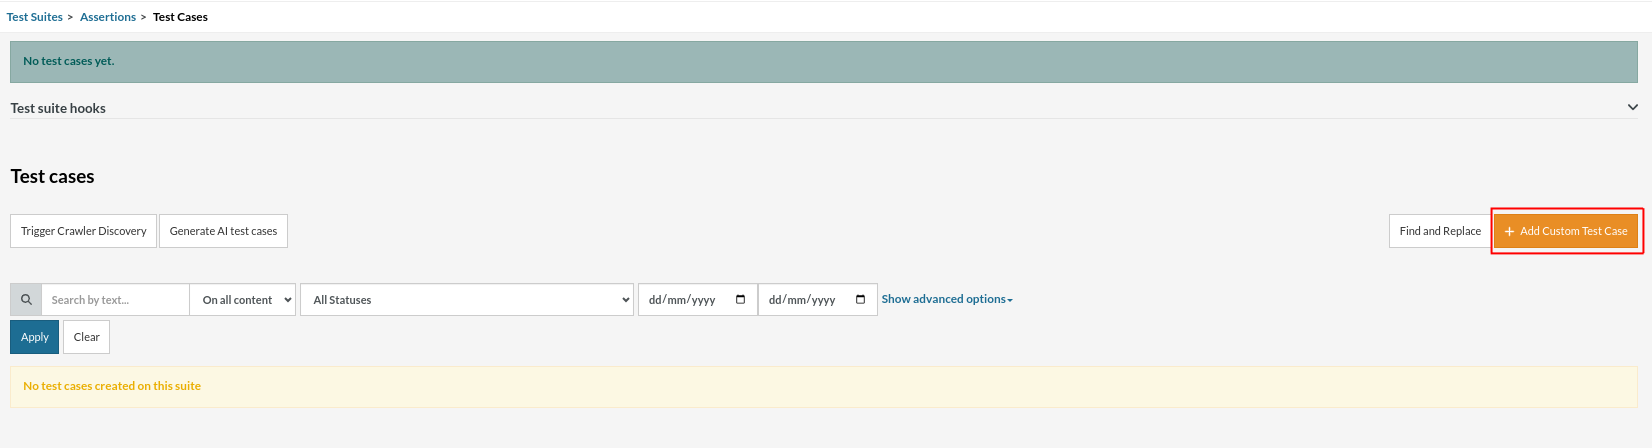This screenshot has width=1652, height=448.
Task: Click the second dd/mm/yyyy date input
Action: (x=805, y=300)
